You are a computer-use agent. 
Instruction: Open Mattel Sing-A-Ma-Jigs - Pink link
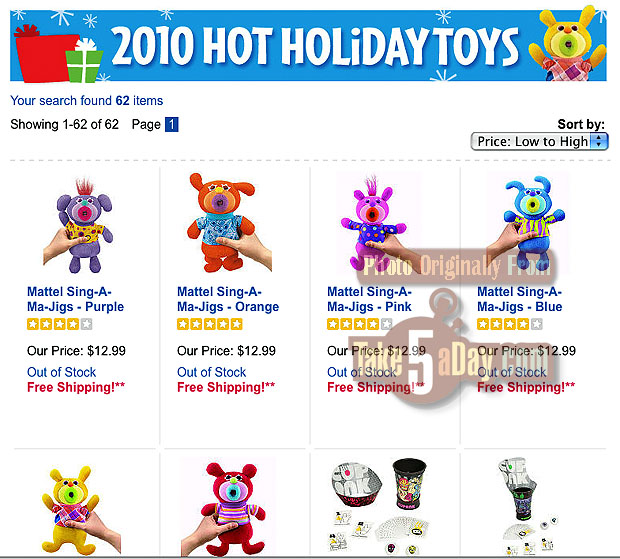tap(369, 299)
